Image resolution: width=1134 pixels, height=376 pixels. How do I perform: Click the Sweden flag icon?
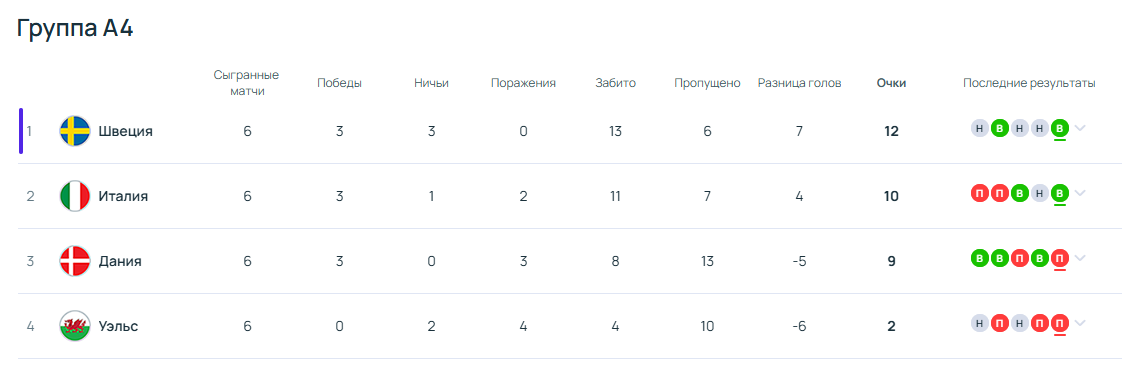click(74, 131)
